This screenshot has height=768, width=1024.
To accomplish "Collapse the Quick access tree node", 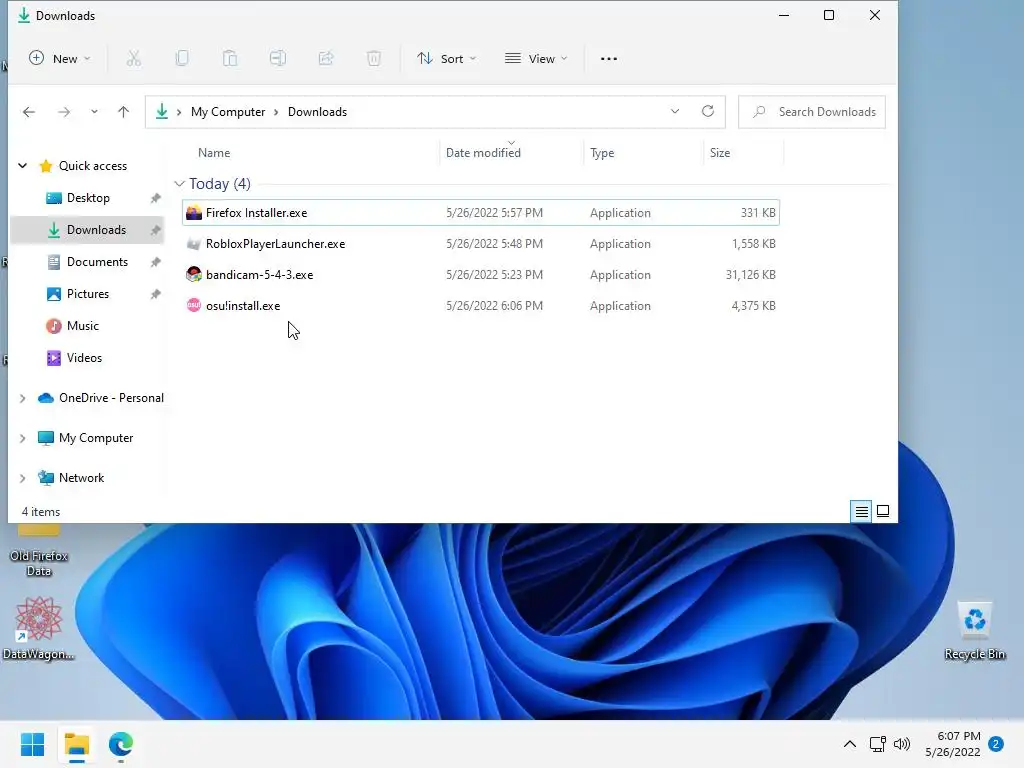I will tap(22, 166).
